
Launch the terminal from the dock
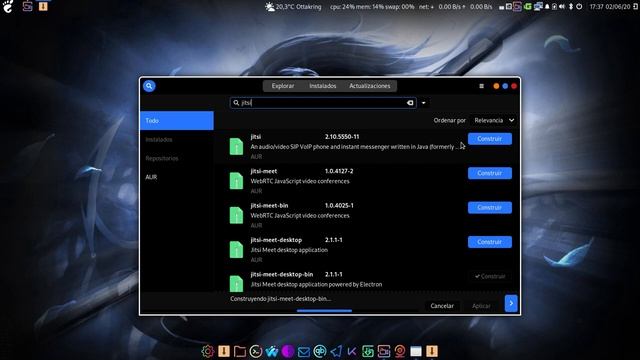tap(256, 351)
